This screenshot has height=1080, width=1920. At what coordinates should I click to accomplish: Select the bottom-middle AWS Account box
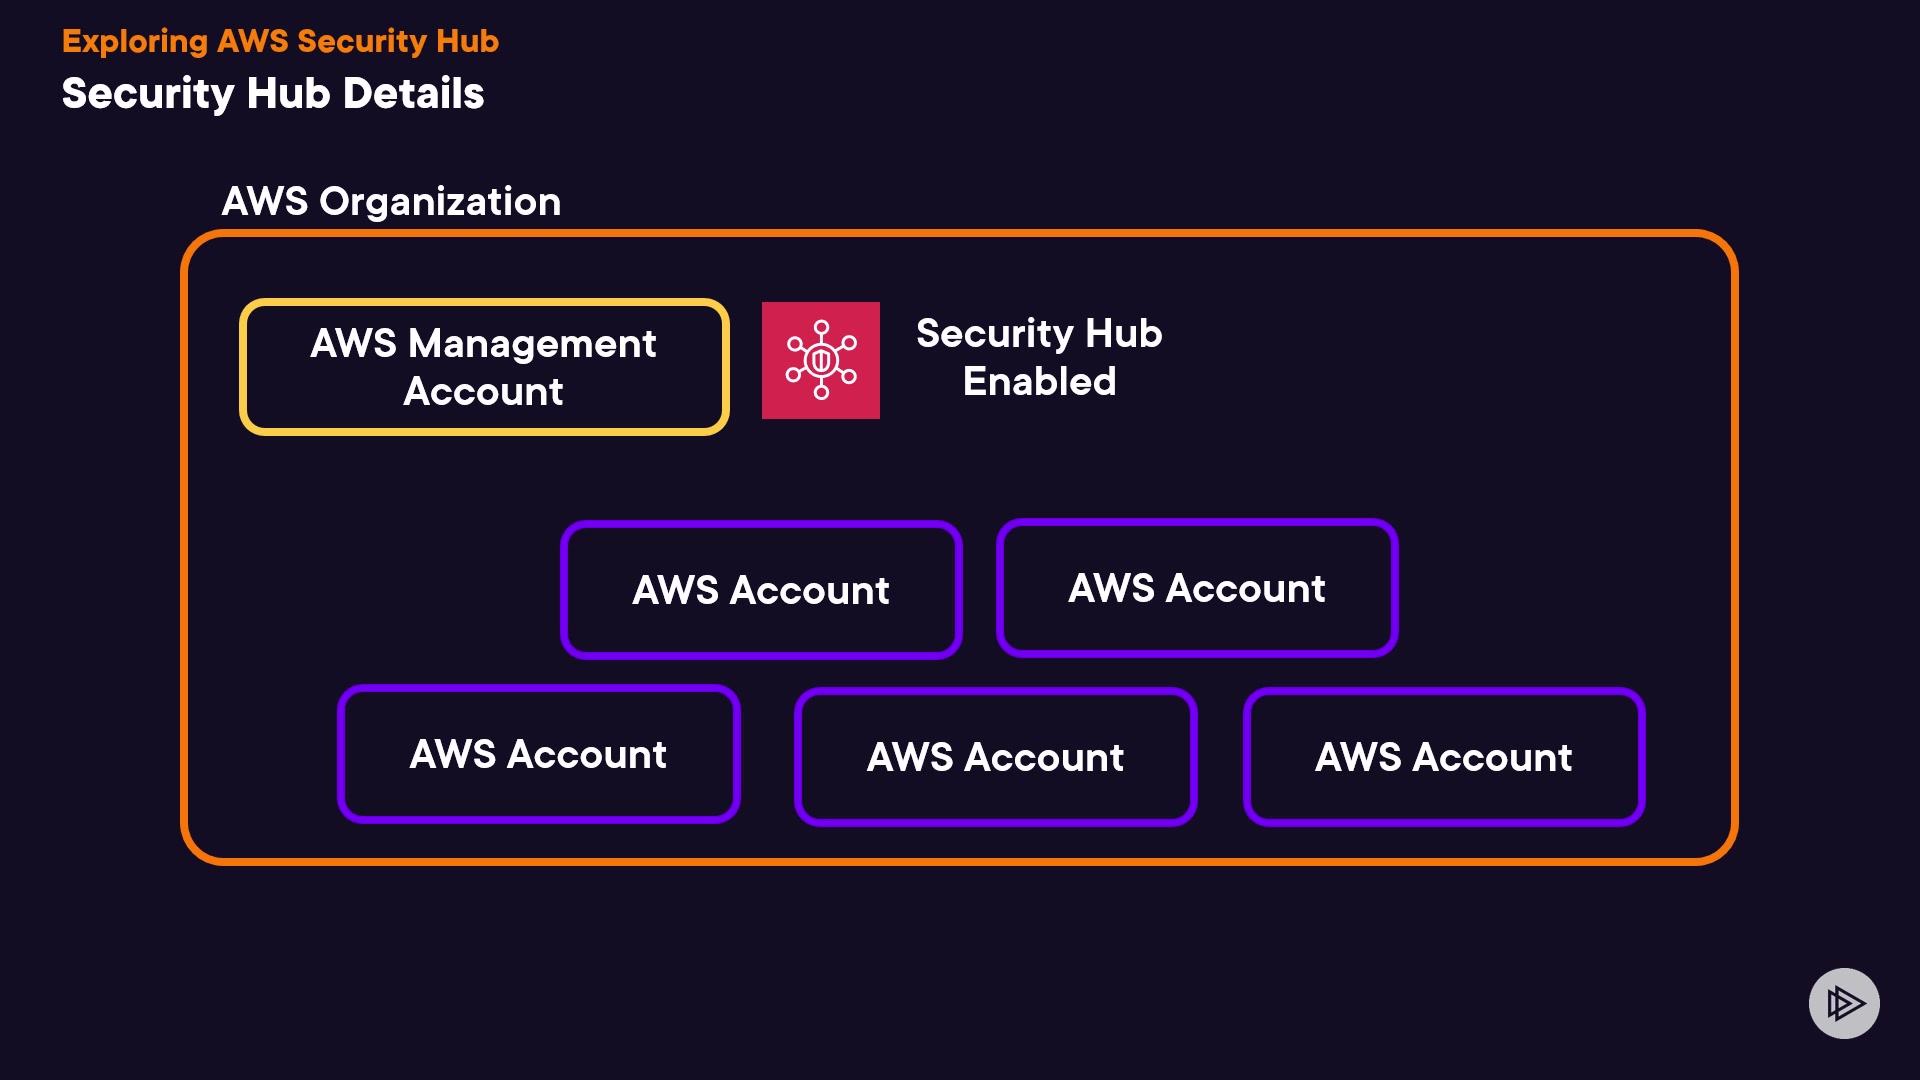[995, 757]
